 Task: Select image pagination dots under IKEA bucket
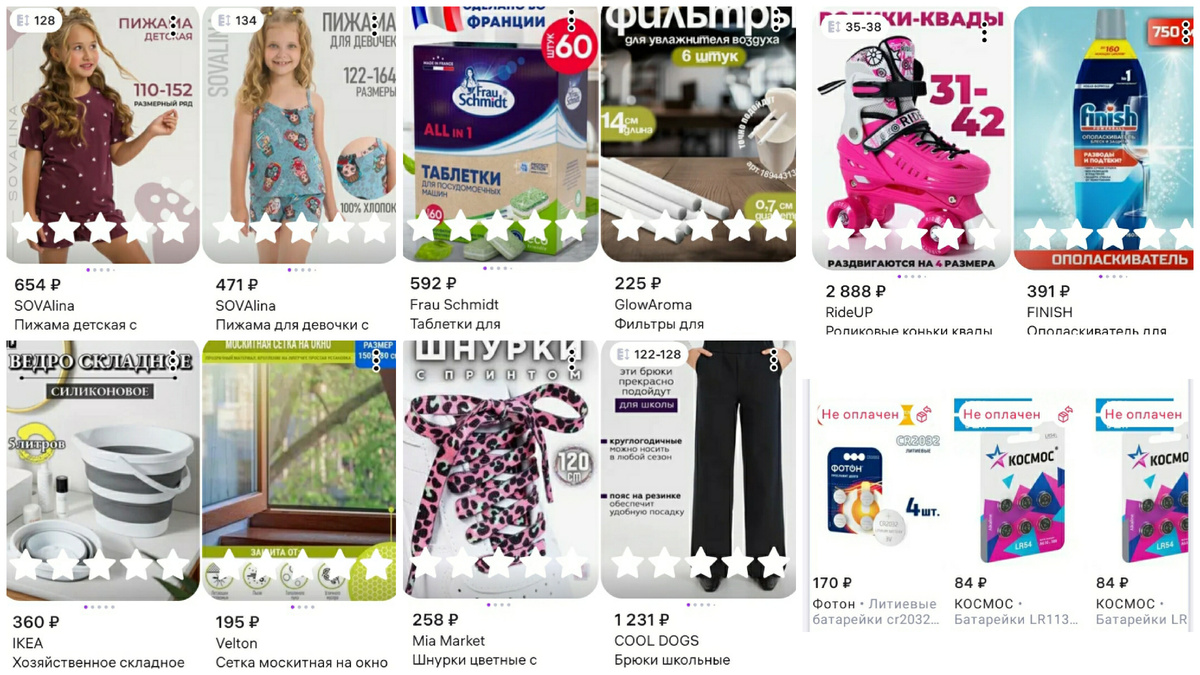pos(99,606)
